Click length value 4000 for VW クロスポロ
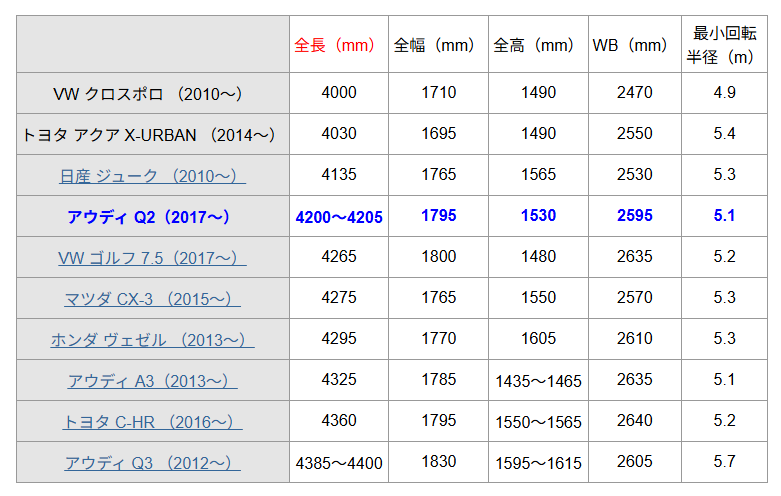Viewport: 781px width, 496px height. [339, 92]
